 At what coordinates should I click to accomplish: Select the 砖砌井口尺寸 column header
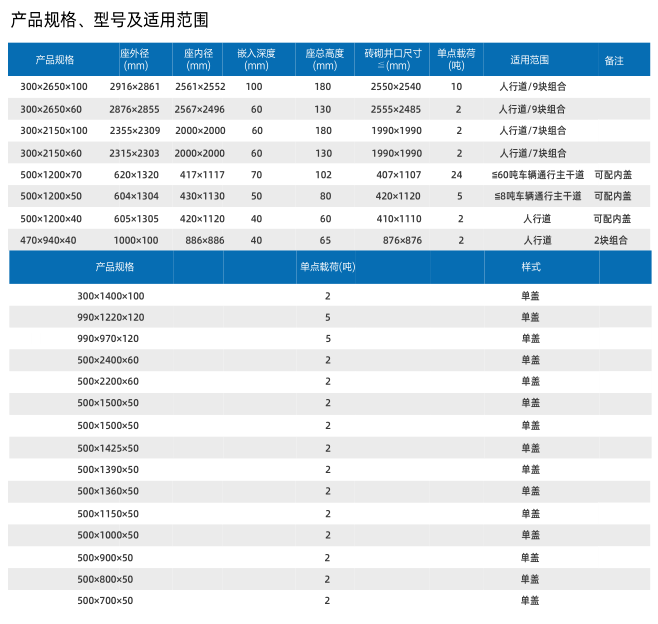point(393,60)
